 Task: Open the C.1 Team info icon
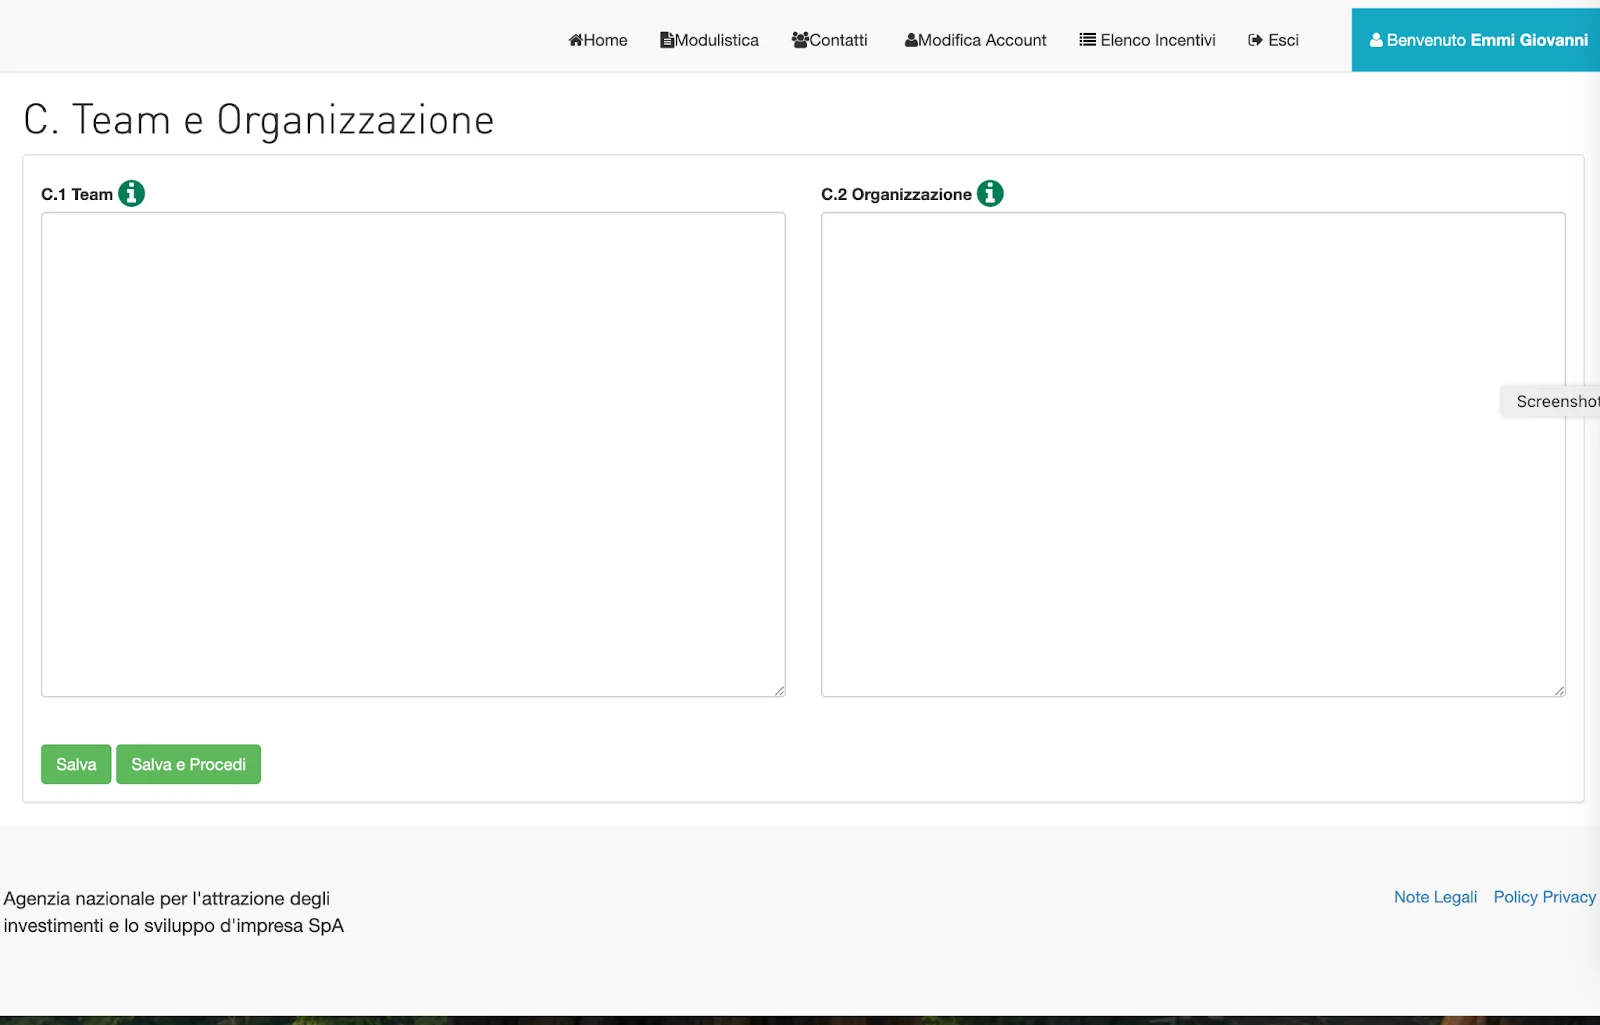click(x=131, y=193)
